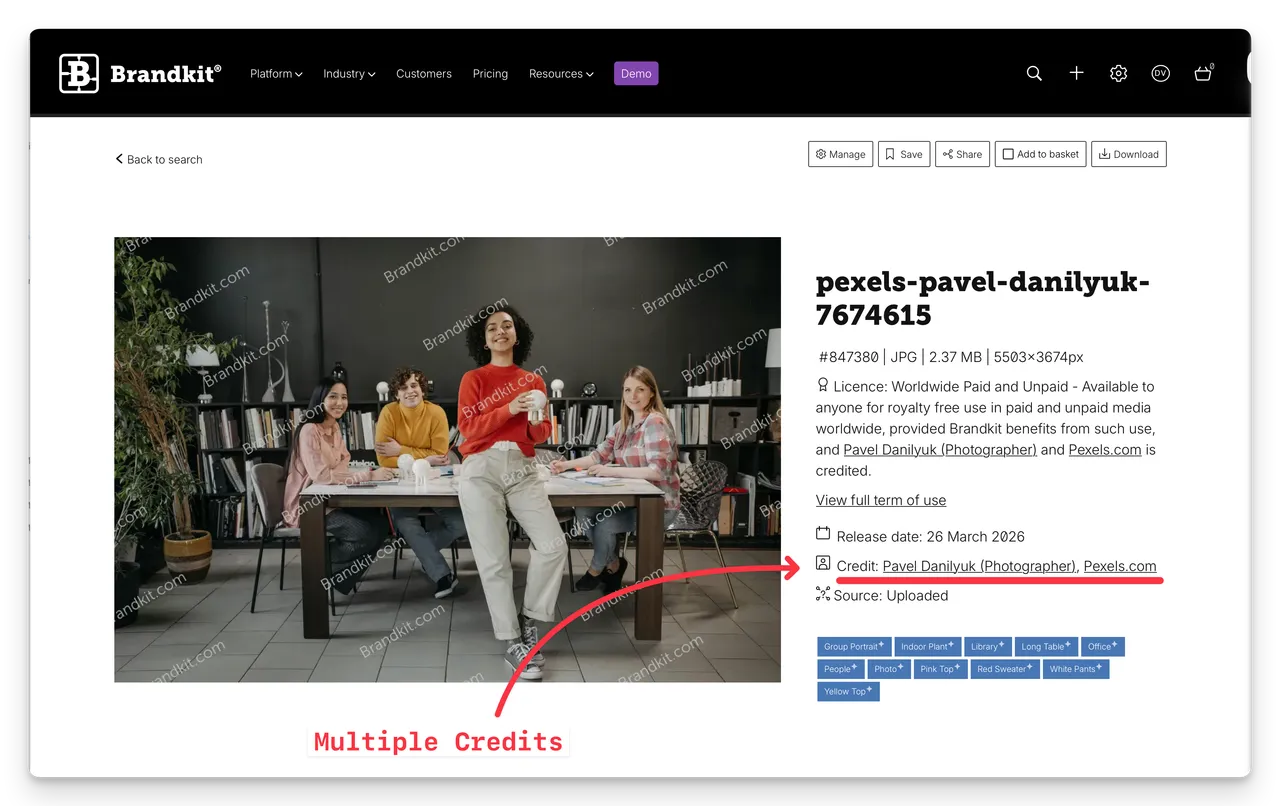The image size is (1280, 806).
Task: Toggle the Office tag filter
Action: pos(1102,646)
